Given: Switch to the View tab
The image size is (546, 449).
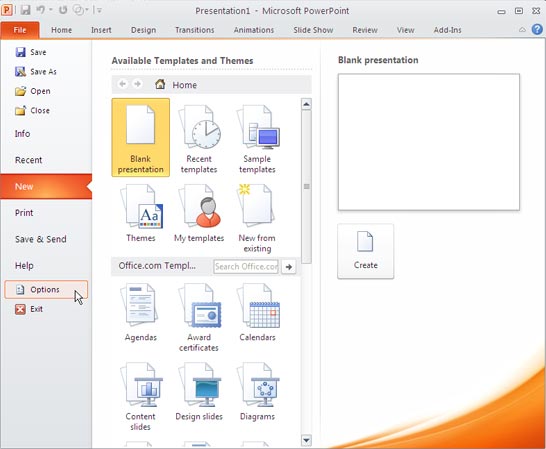Looking at the screenshot, I should pyautogui.click(x=406, y=30).
